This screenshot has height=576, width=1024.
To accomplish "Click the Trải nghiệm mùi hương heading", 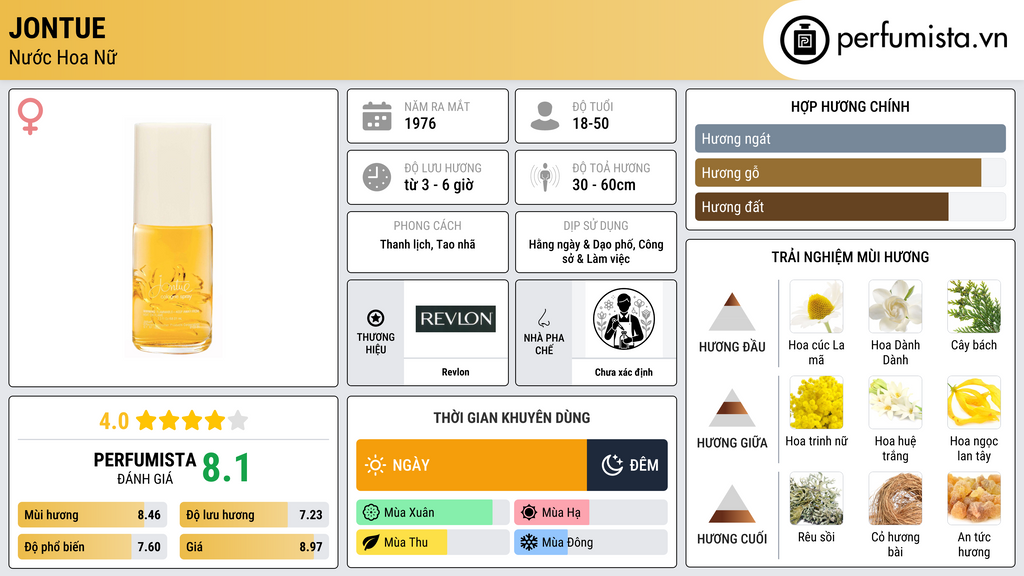I will click(850, 257).
